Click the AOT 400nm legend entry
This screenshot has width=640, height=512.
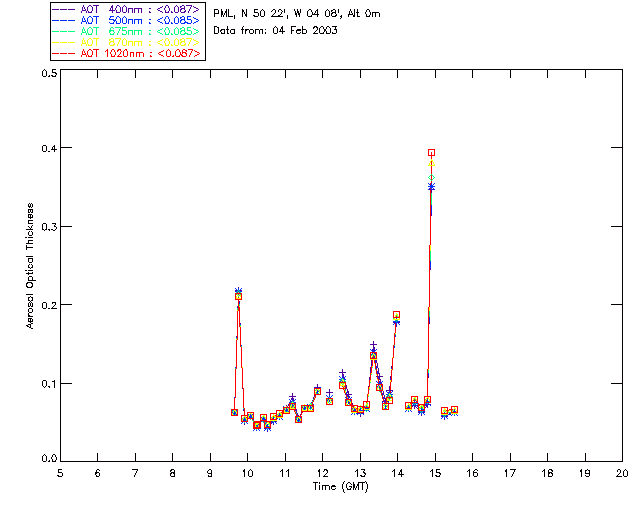click(x=128, y=9)
